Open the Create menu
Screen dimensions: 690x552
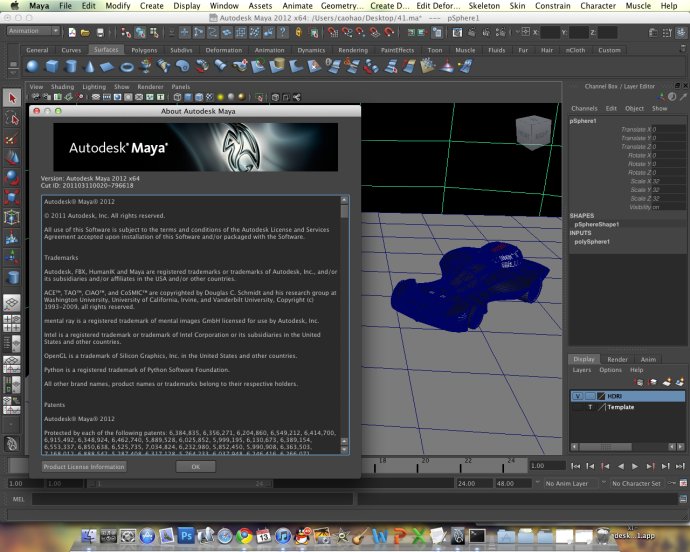click(x=151, y=6)
